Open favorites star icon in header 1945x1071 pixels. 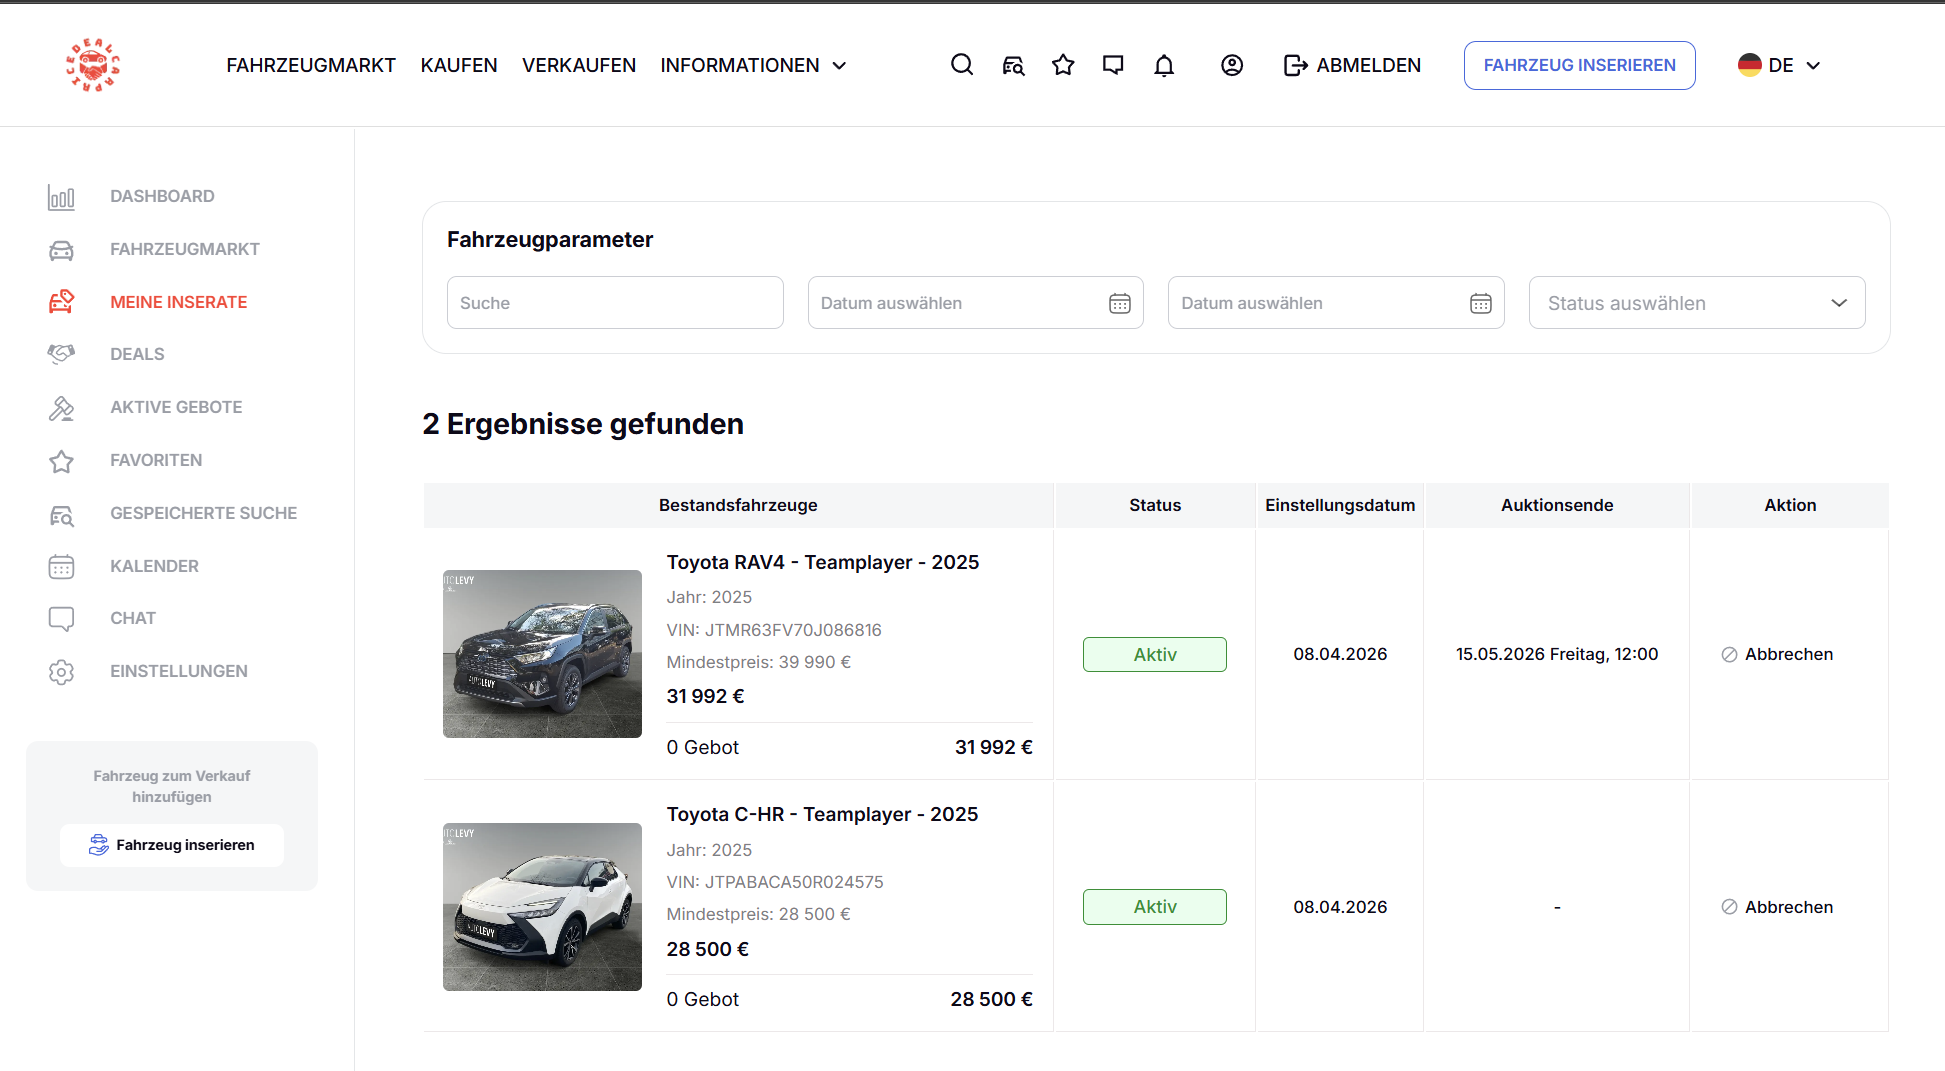(x=1063, y=65)
